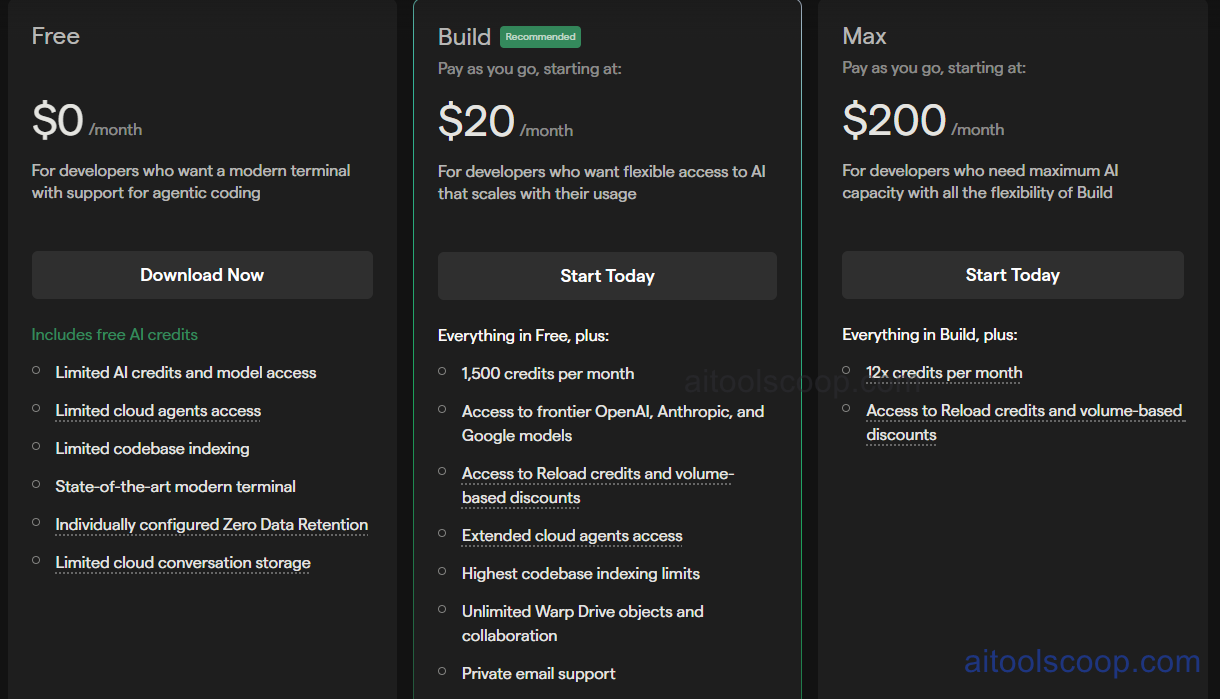
Task: Select 'State-of-the-art modern terminal' text
Action: [x=176, y=487]
